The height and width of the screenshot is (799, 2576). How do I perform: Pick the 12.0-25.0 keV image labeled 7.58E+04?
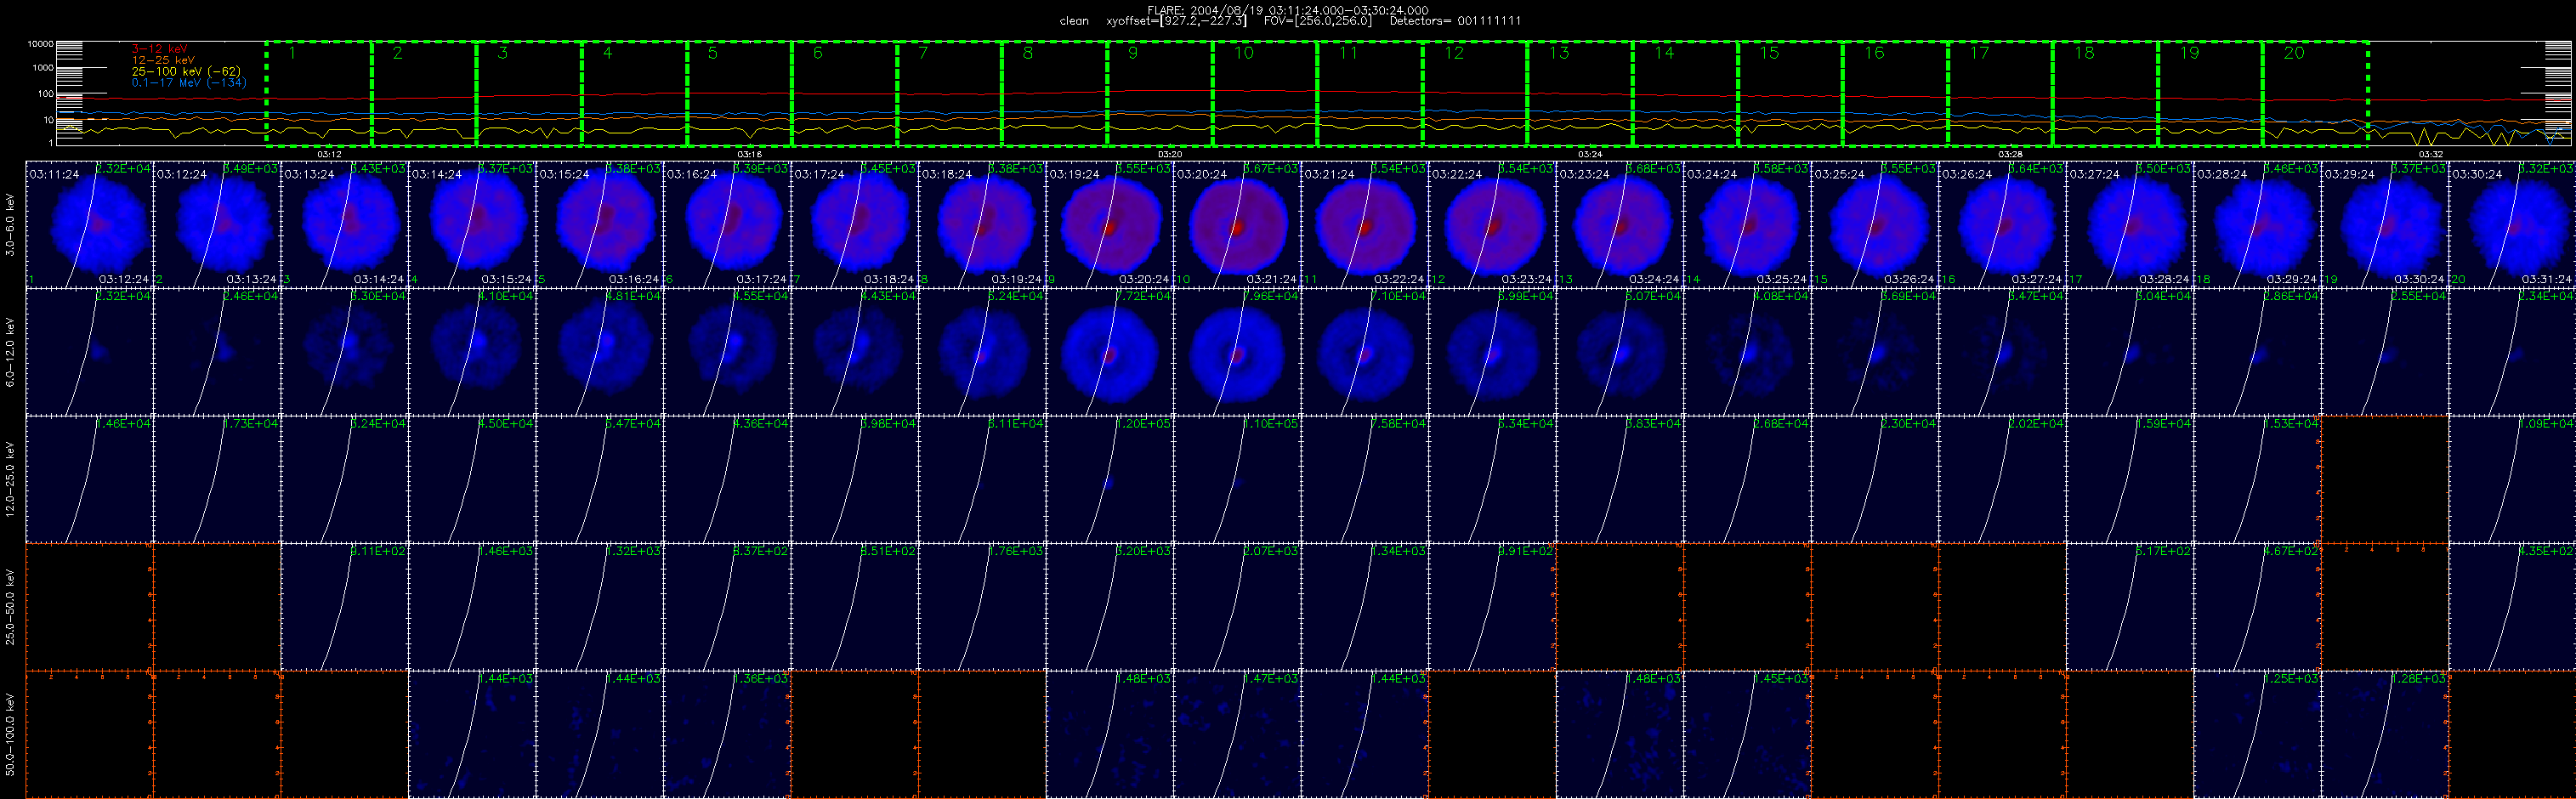tap(1365, 479)
